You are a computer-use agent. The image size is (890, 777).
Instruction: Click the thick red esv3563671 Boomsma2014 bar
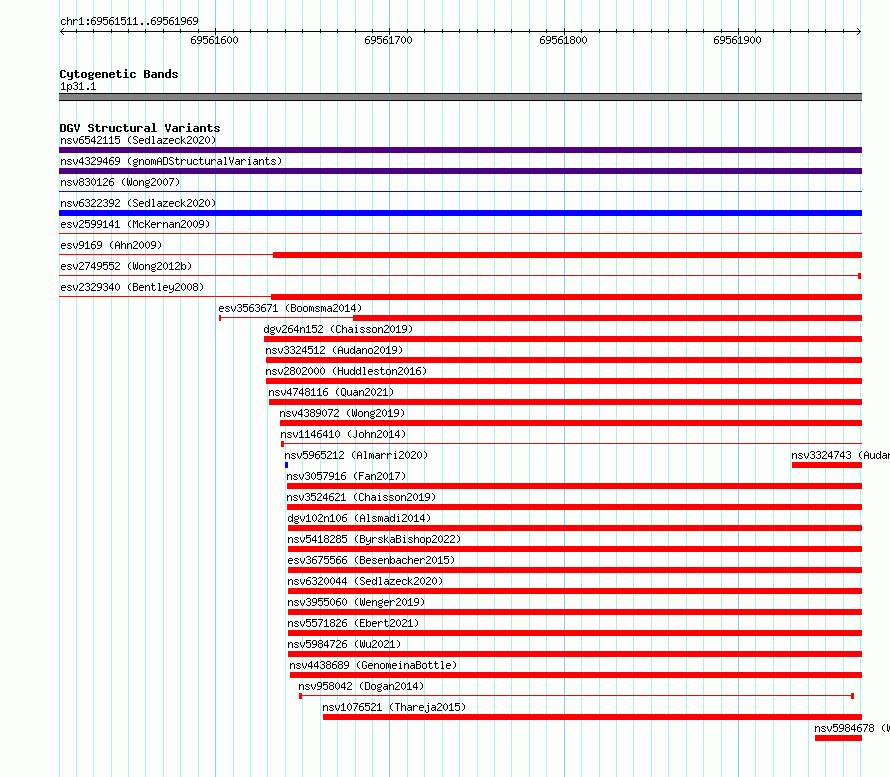[x=607, y=318]
